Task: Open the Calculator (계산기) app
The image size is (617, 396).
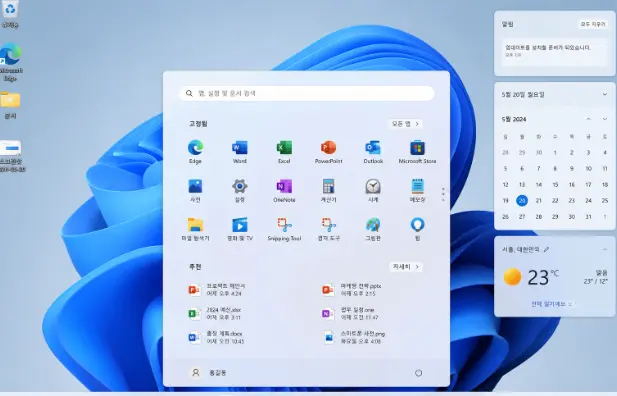Action: (329, 191)
